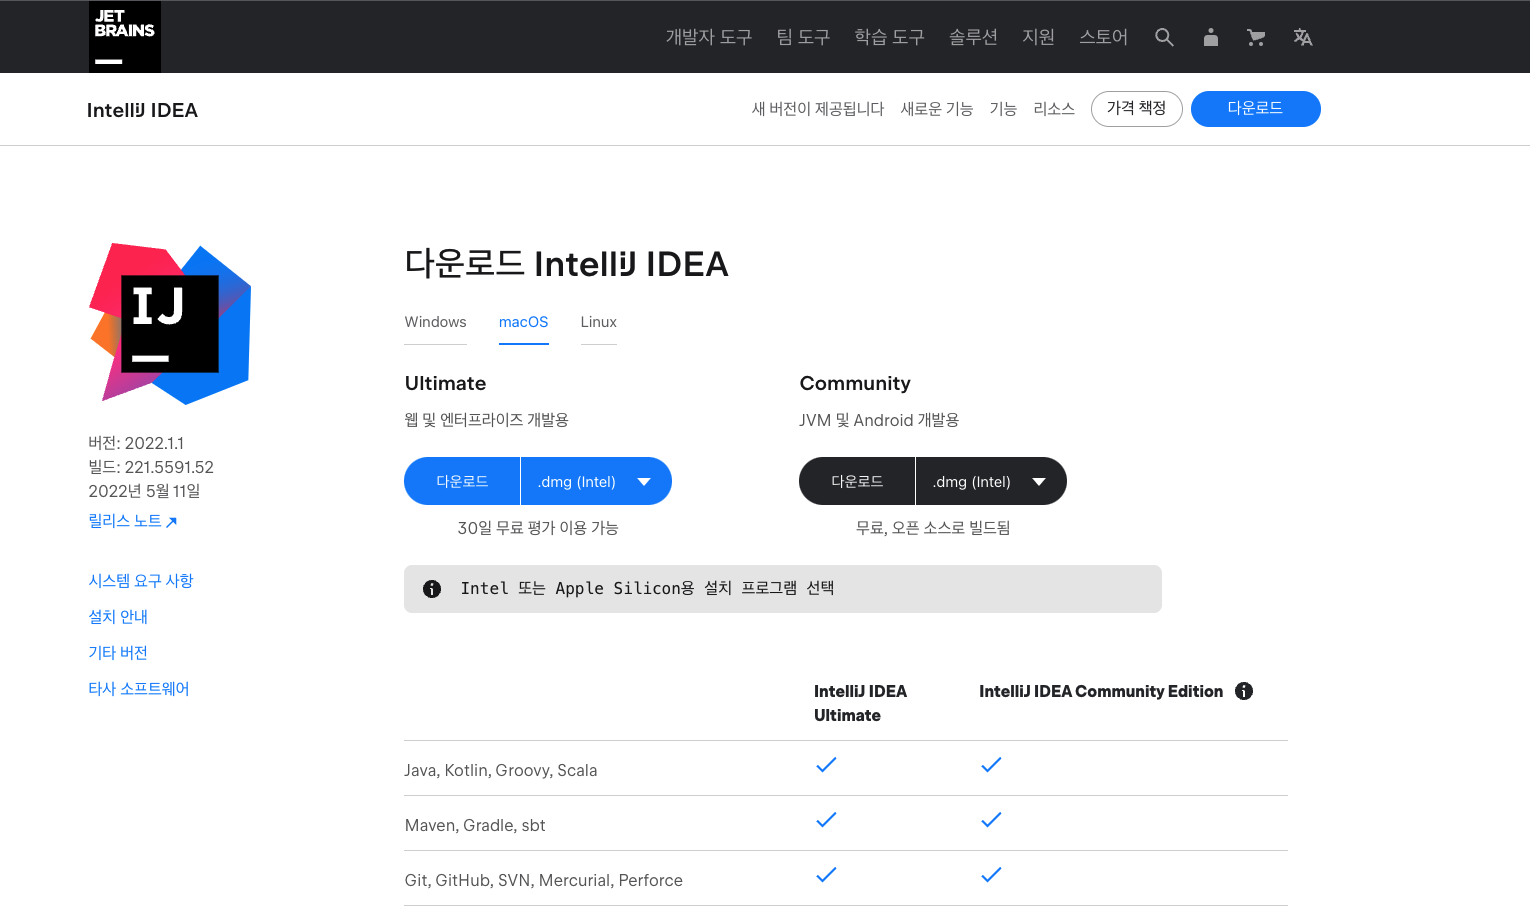Image resolution: width=1530 pixels, height=907 pixels.
Task: Click the 30일 무료 평가 이용 가능 text
Action: click(x=538, y=528)
